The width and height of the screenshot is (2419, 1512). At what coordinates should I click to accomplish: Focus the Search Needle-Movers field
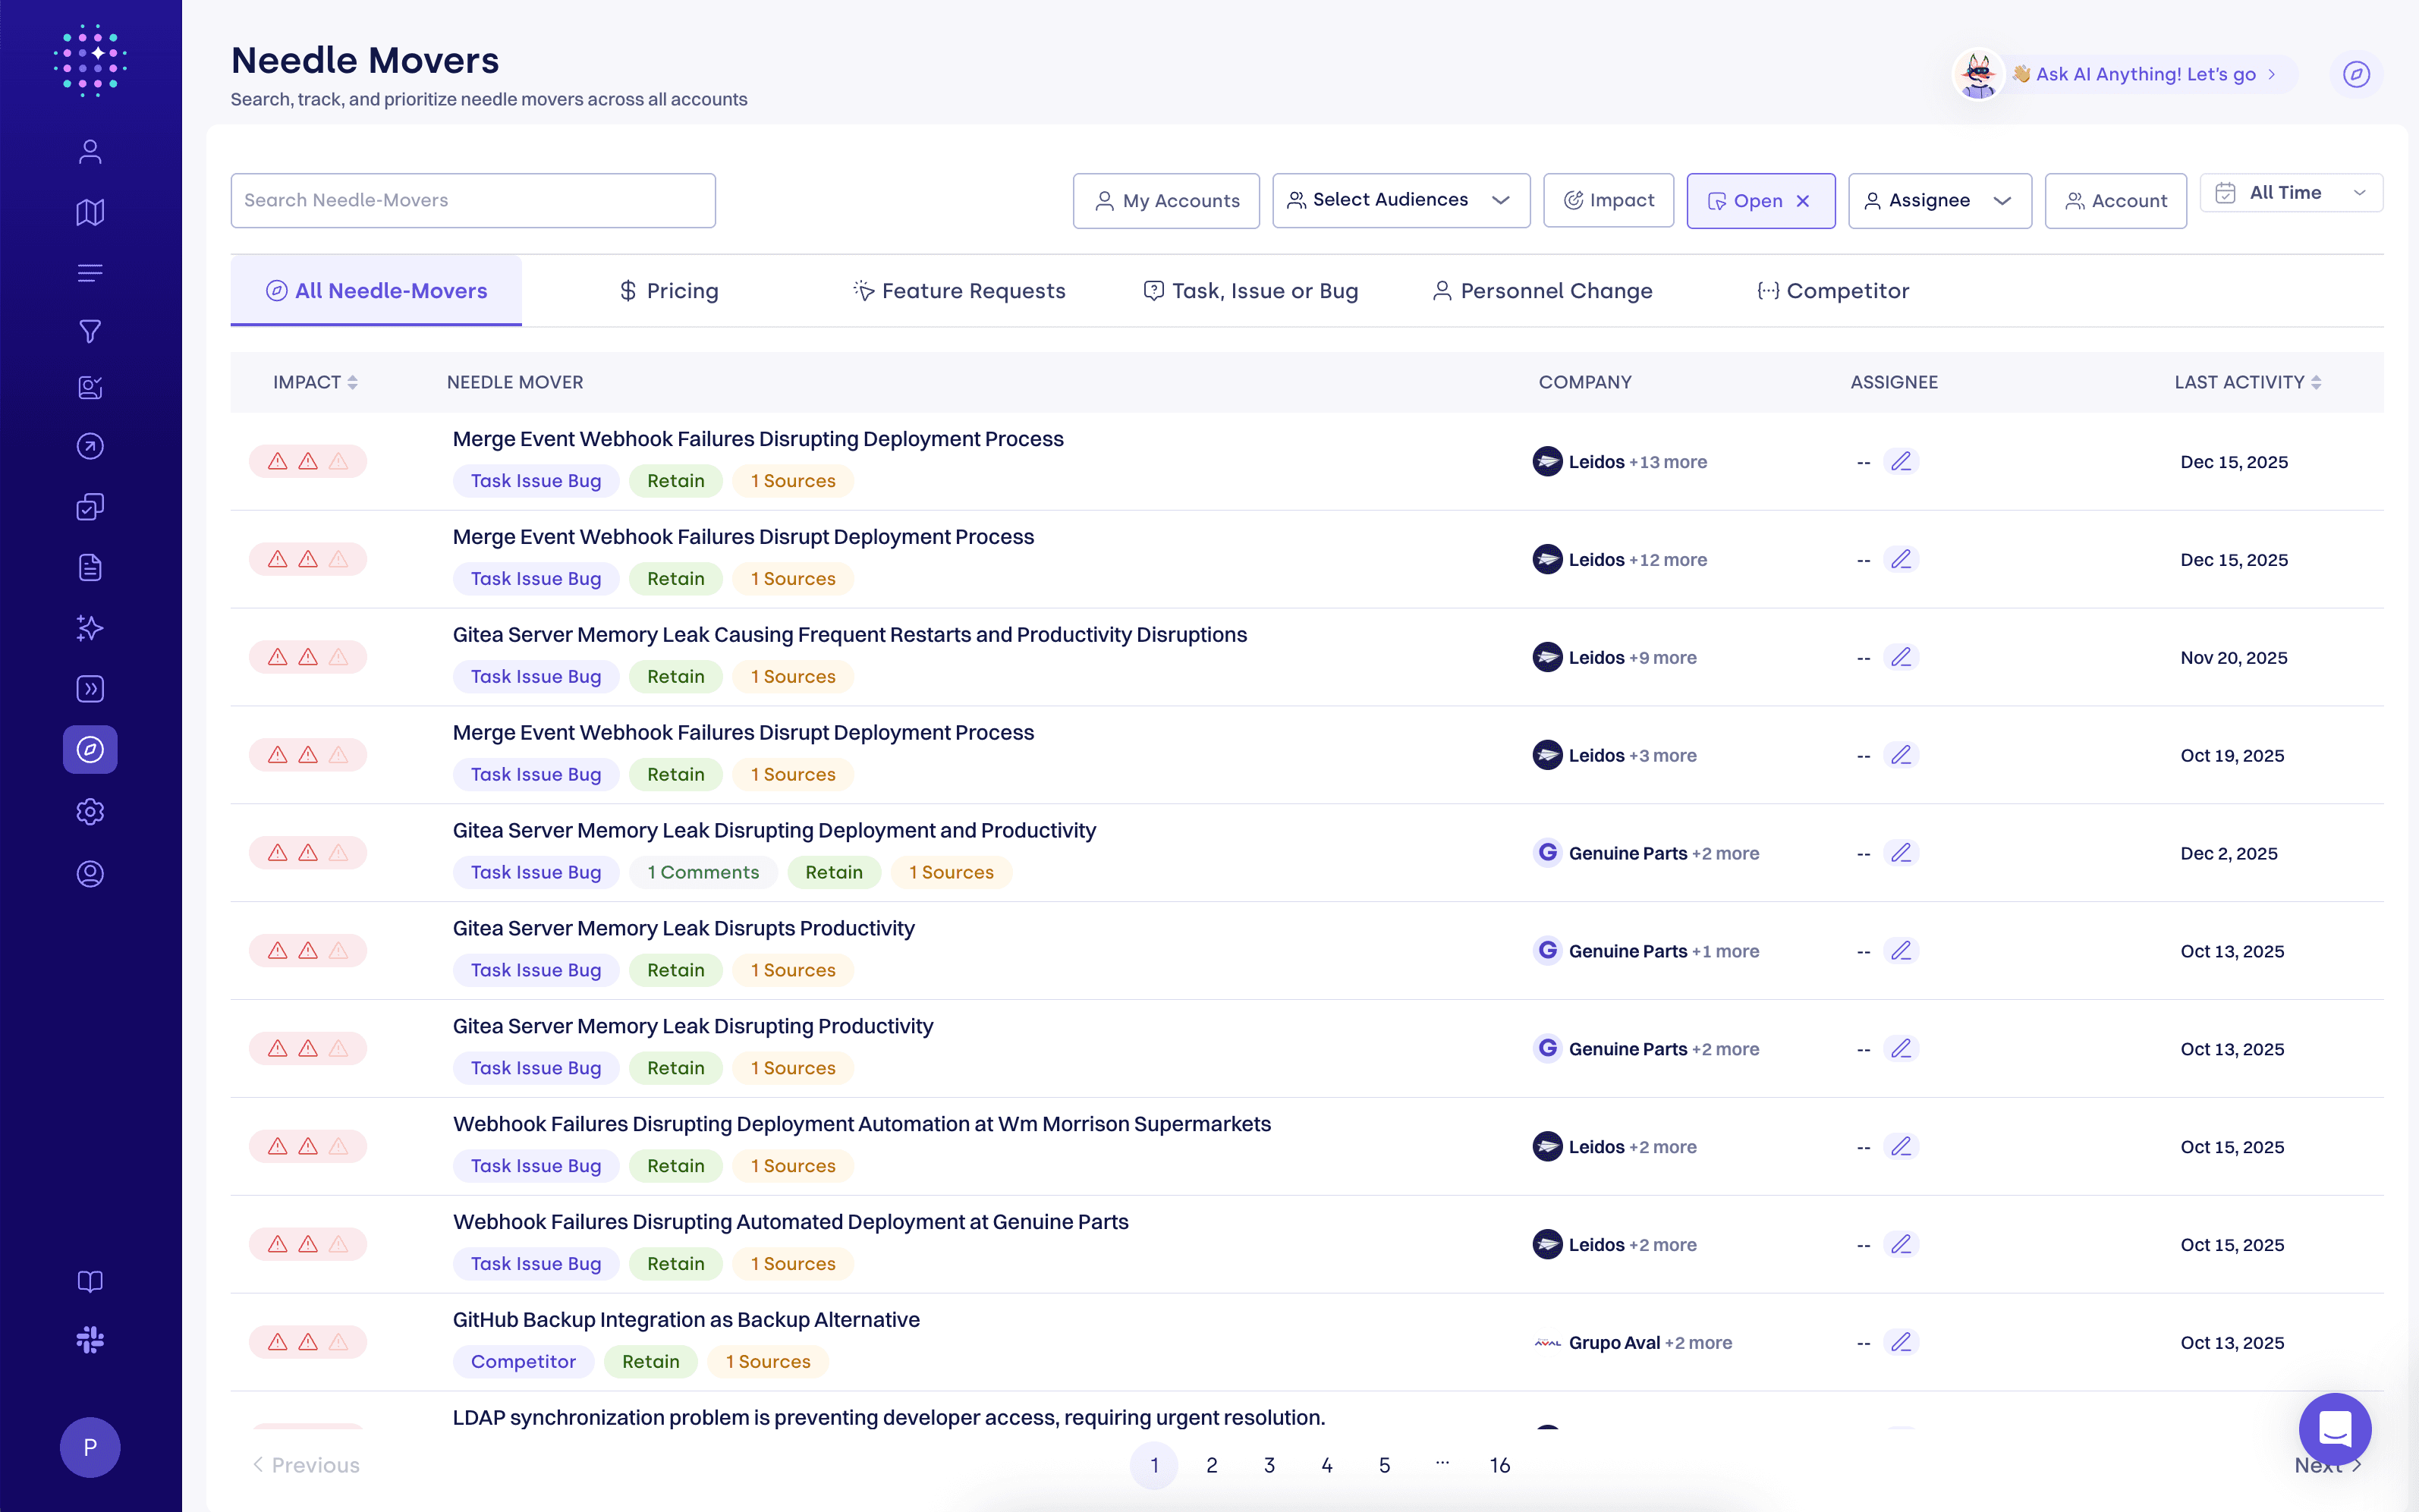(473, 201)
